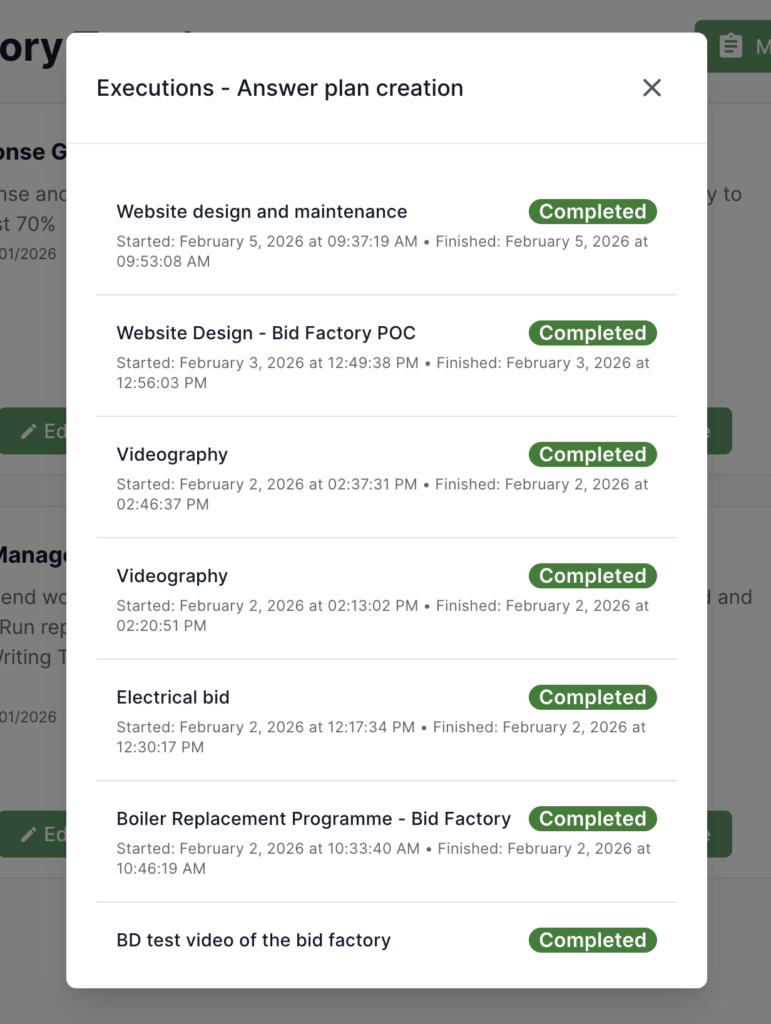This screenshot has height=1024, width=771.
Task: Select the Videography execution started at 02:37:31 PM
Action: click(x=172, y=455)
